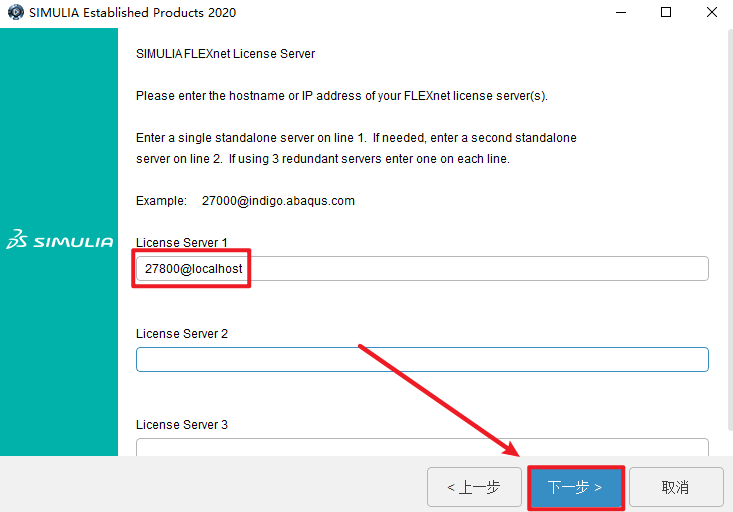Click the License Server 3 label
The height and width of the screenshot is (512, 733).
182,425
